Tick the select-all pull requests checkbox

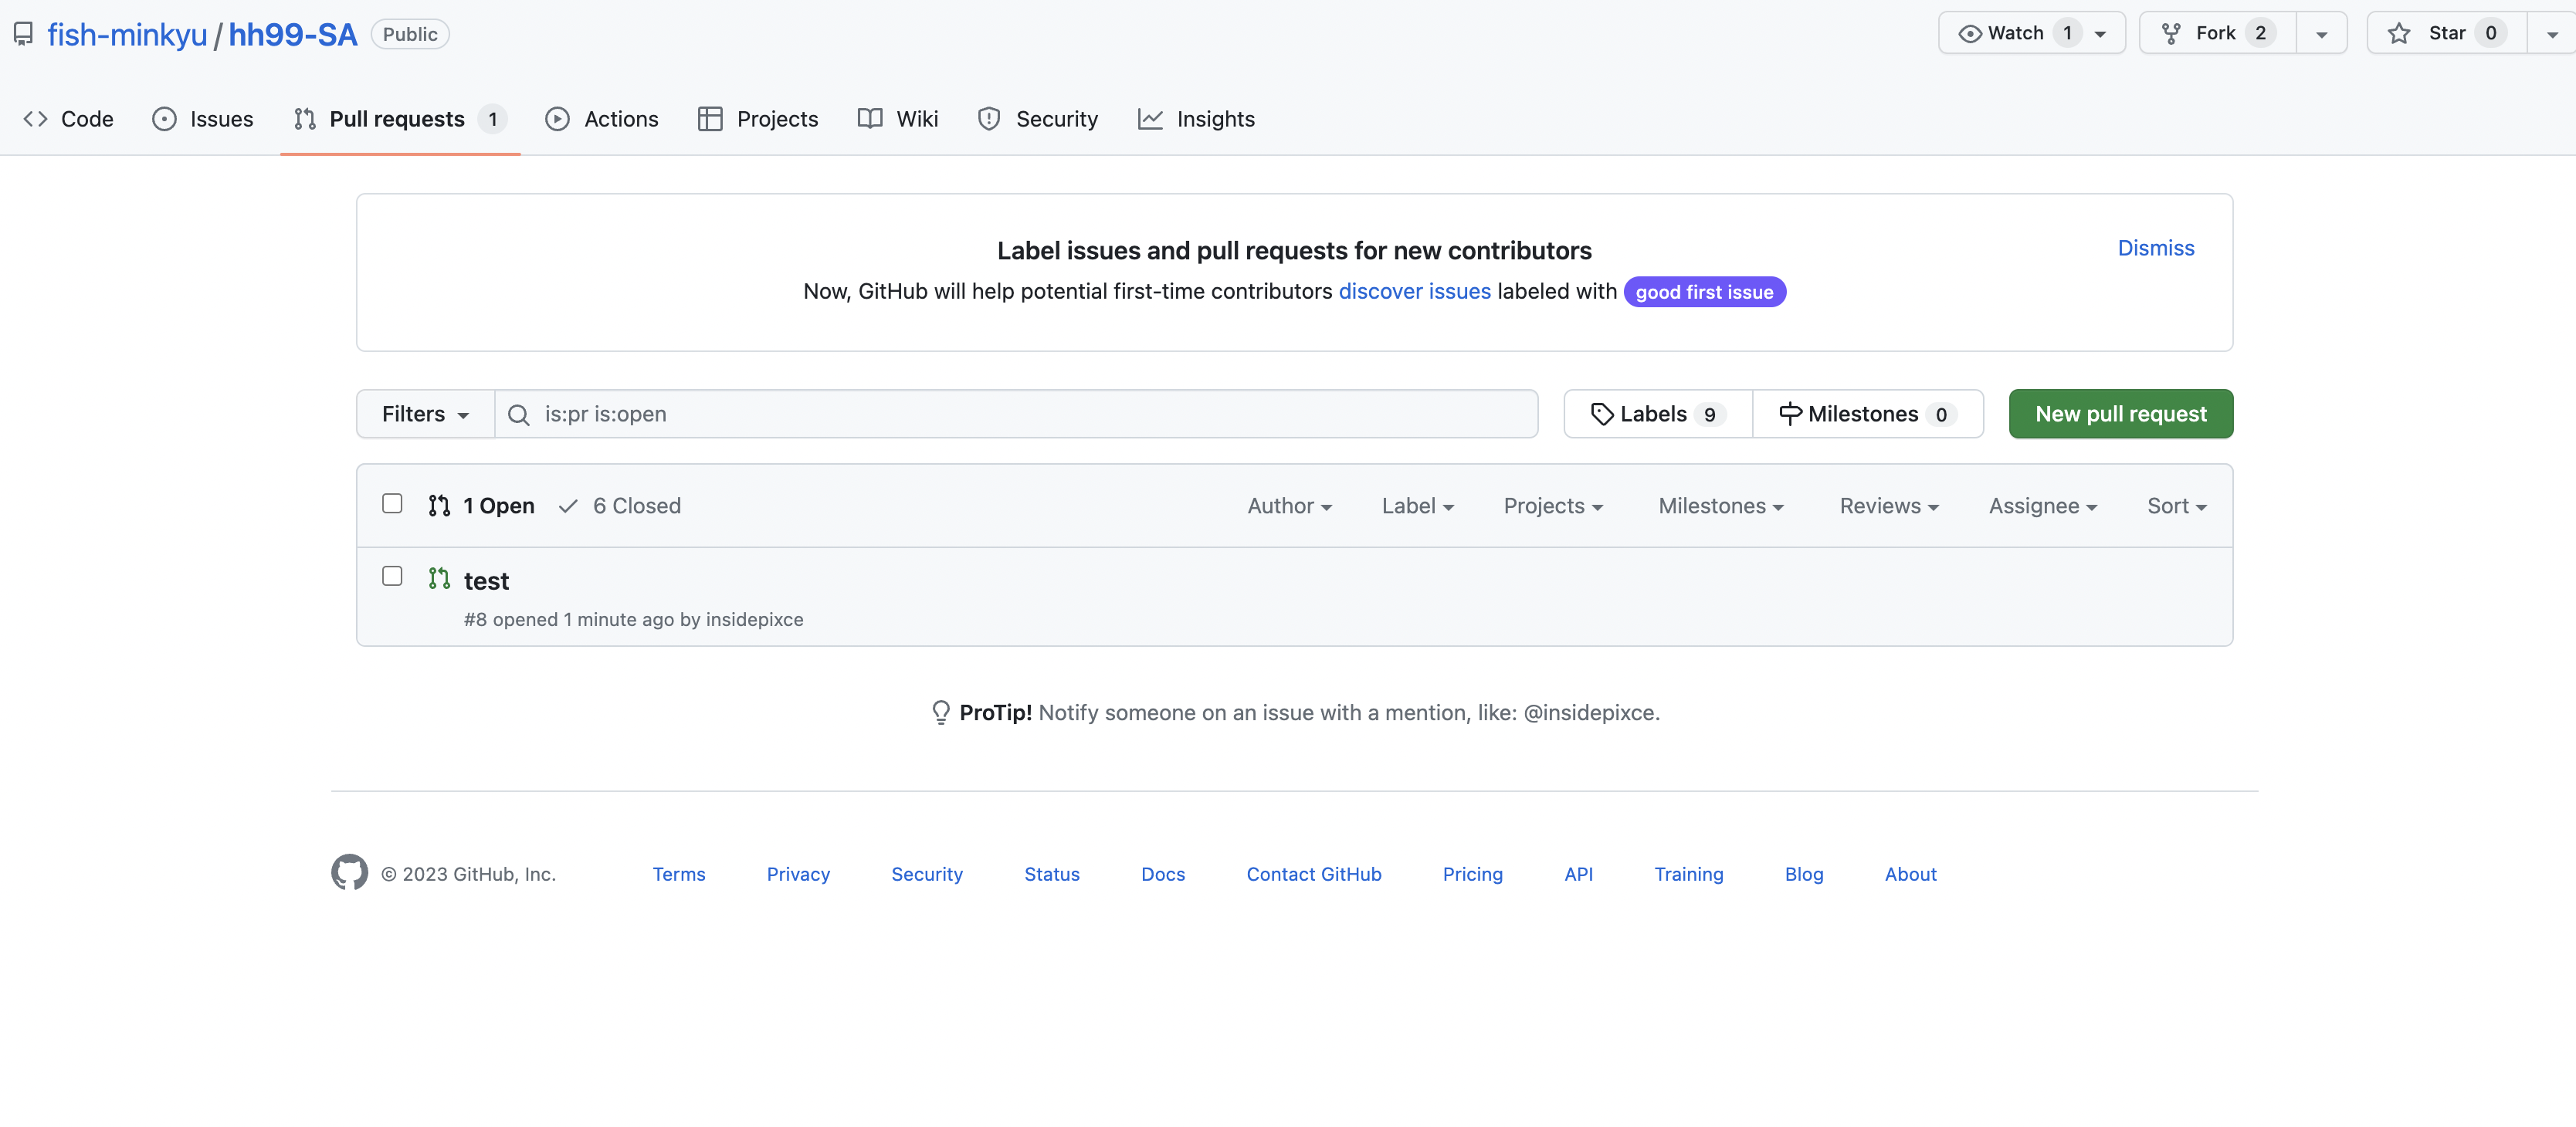(x=392, y=504)
